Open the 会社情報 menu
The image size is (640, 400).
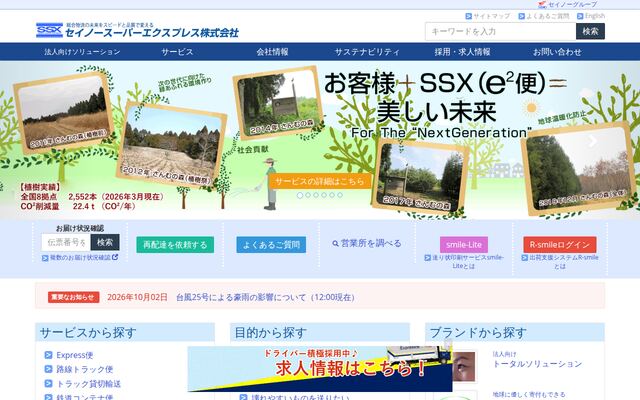pos(272,52)
